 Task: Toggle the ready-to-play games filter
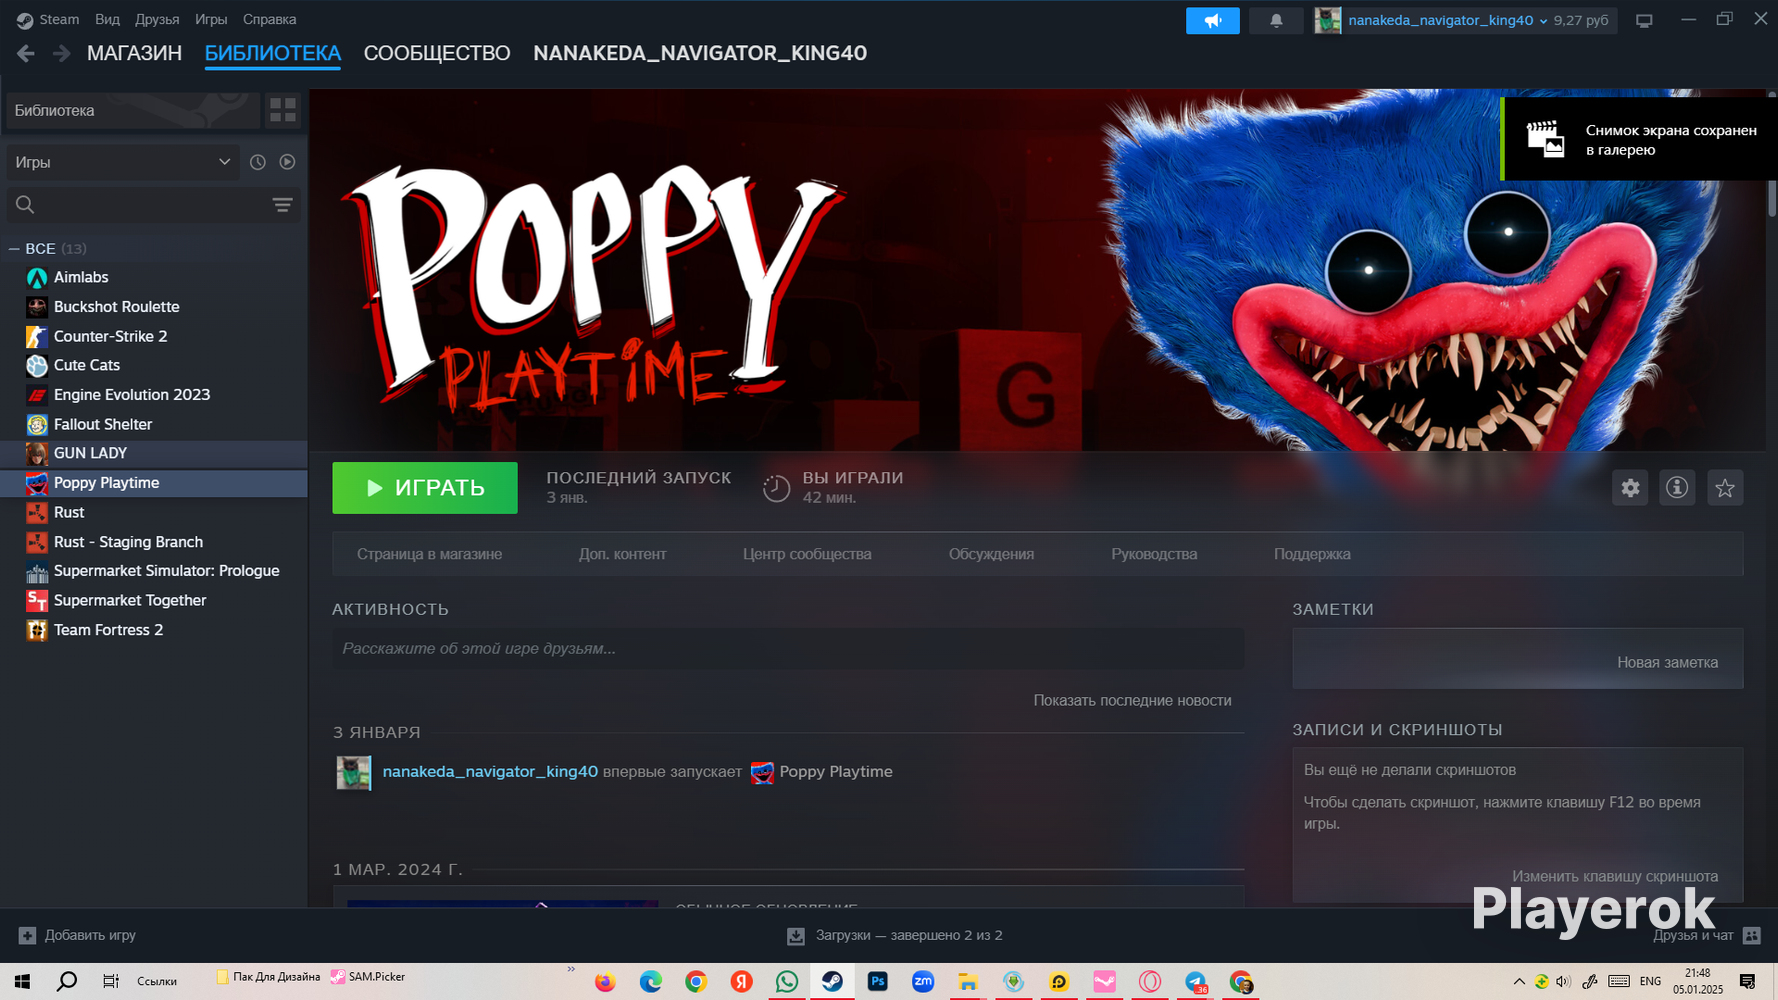pos(288,162)
